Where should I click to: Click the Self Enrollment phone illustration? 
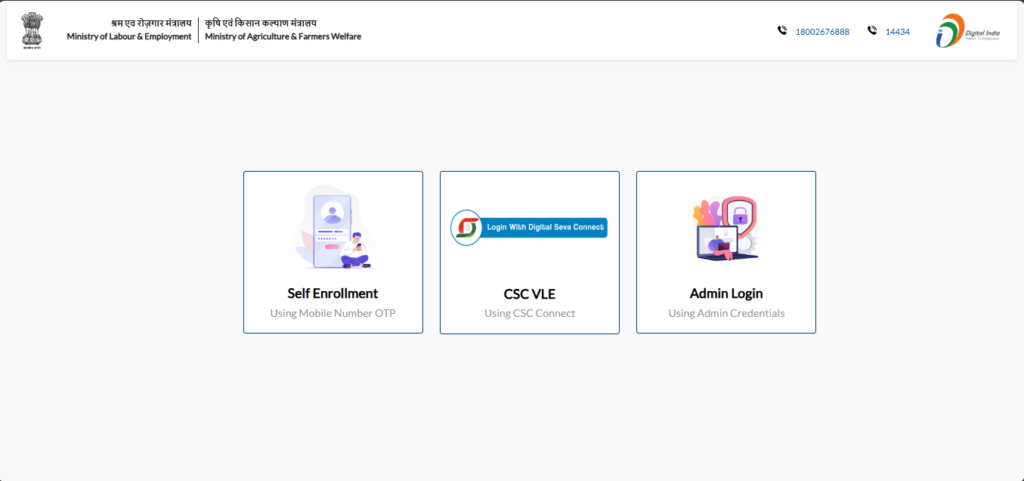332,227
